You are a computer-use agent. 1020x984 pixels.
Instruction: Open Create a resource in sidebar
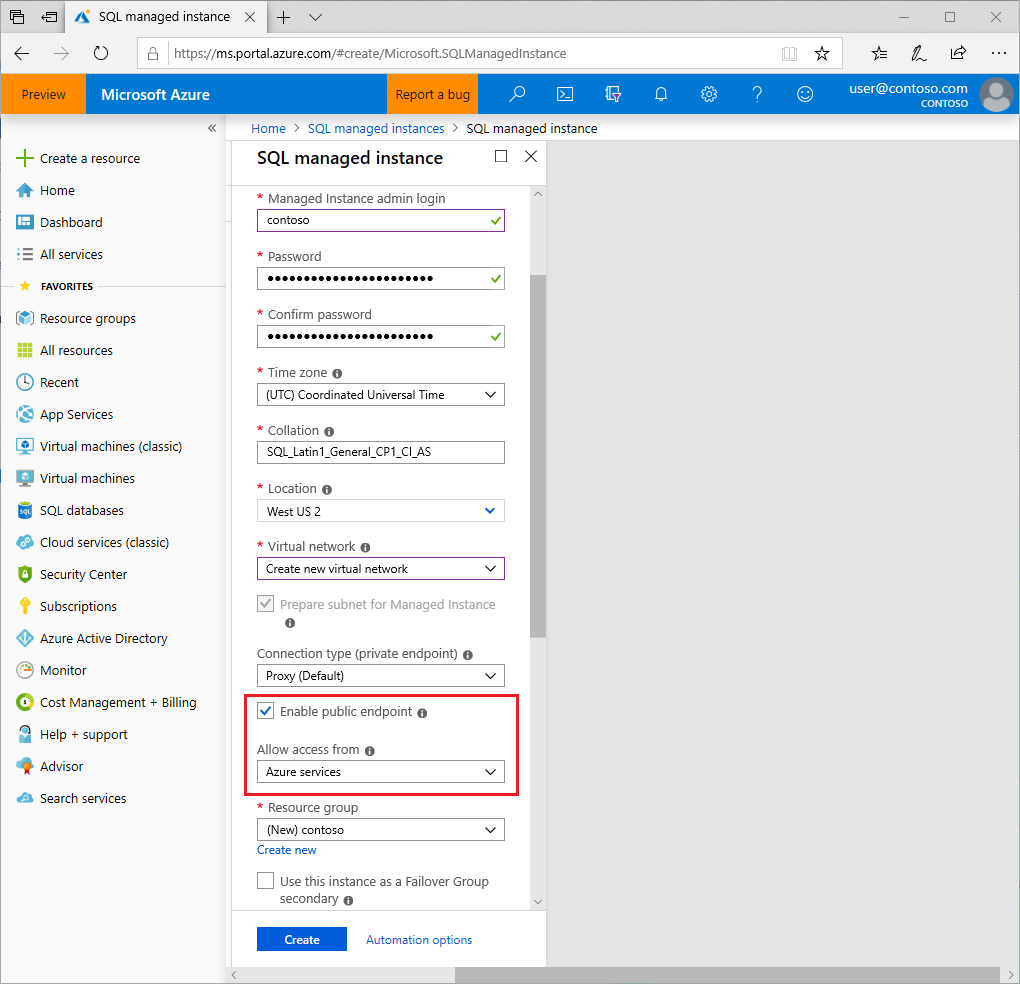pos(78,158)
